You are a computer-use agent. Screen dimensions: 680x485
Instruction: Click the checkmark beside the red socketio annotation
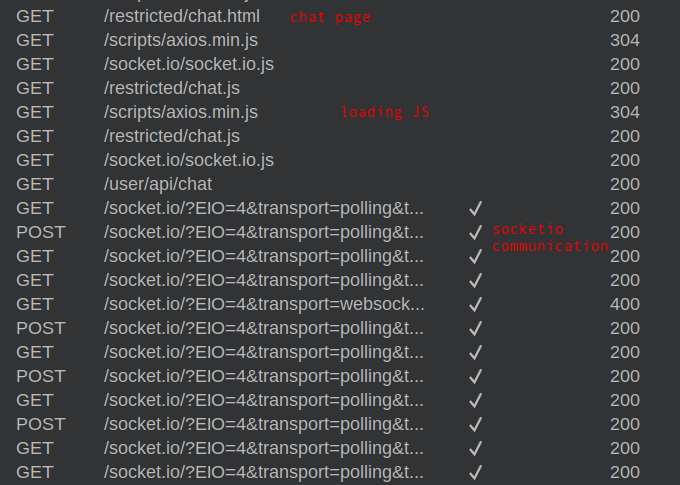[475, 232]
